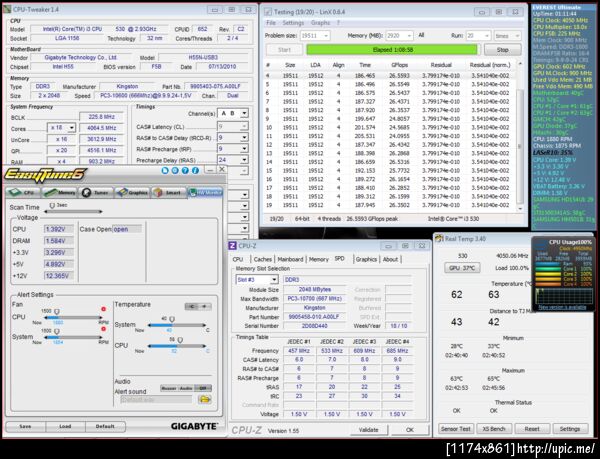Open LinX 'times' unit dropdown

pos(507,36)
